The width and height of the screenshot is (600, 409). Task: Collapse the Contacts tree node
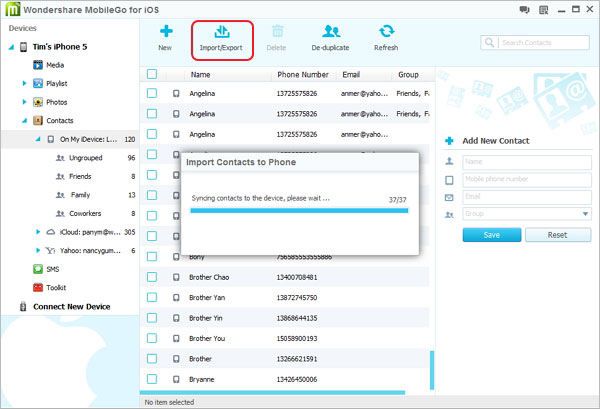(x=24, y=121)
